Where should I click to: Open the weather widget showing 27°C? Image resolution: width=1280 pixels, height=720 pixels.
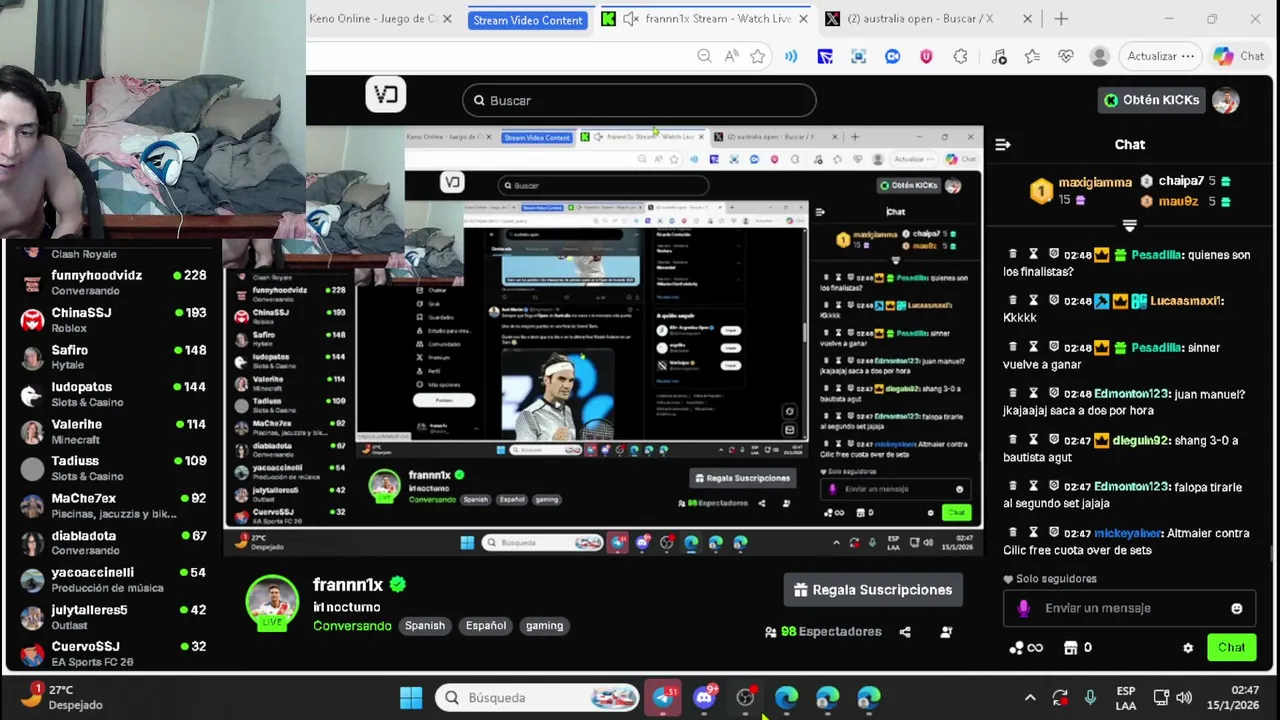click(60, 698)
